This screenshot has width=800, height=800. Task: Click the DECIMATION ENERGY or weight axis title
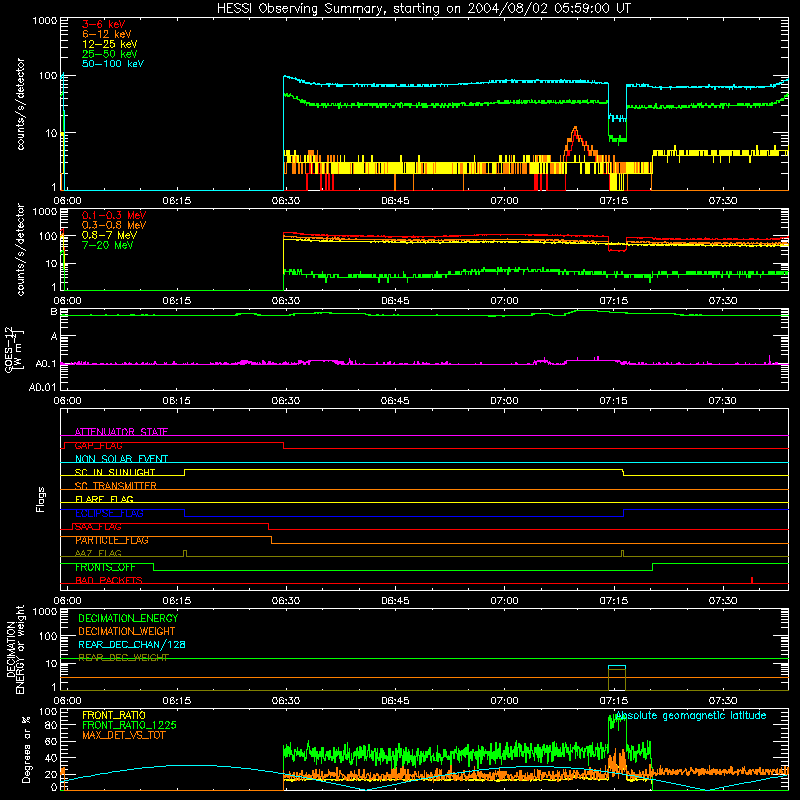point(15,649)
